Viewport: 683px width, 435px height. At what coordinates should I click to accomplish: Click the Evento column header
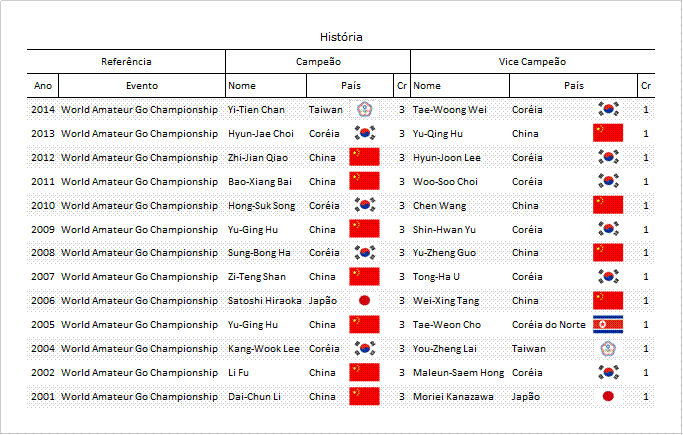[142, 86]
